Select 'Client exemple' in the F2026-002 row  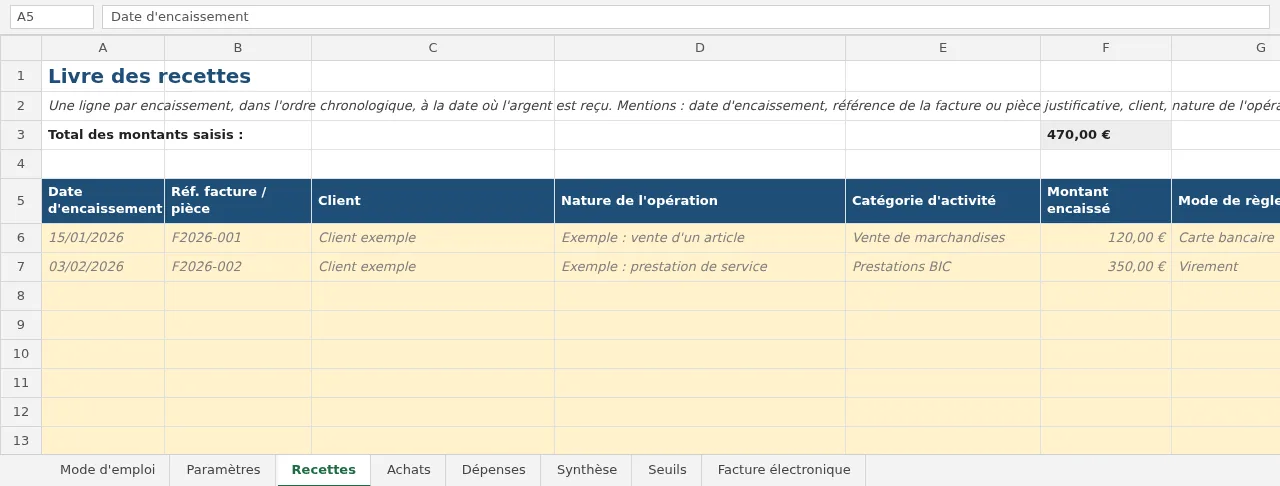[433, 267]
